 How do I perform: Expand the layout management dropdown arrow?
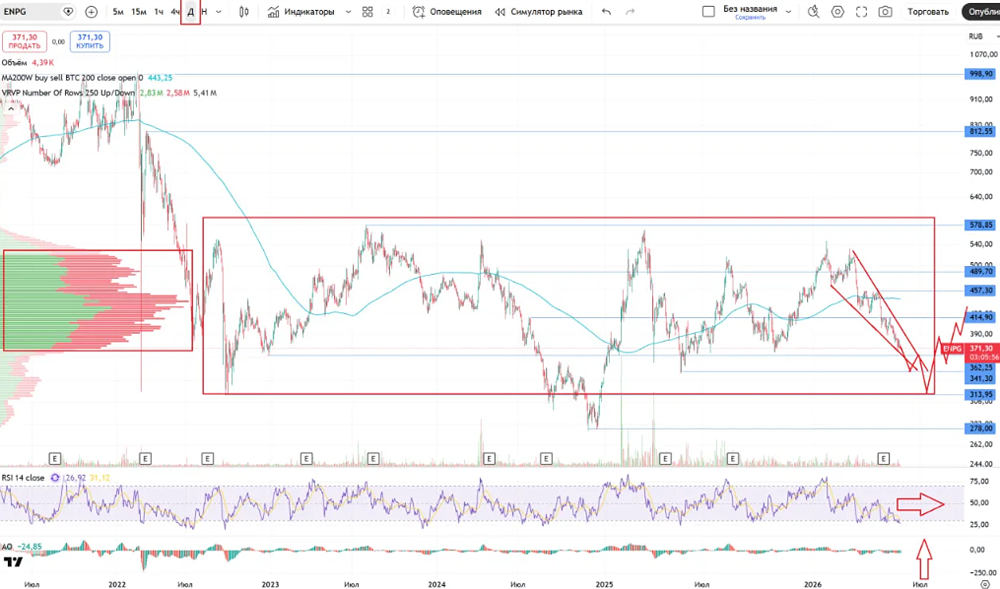click(788, 11)
